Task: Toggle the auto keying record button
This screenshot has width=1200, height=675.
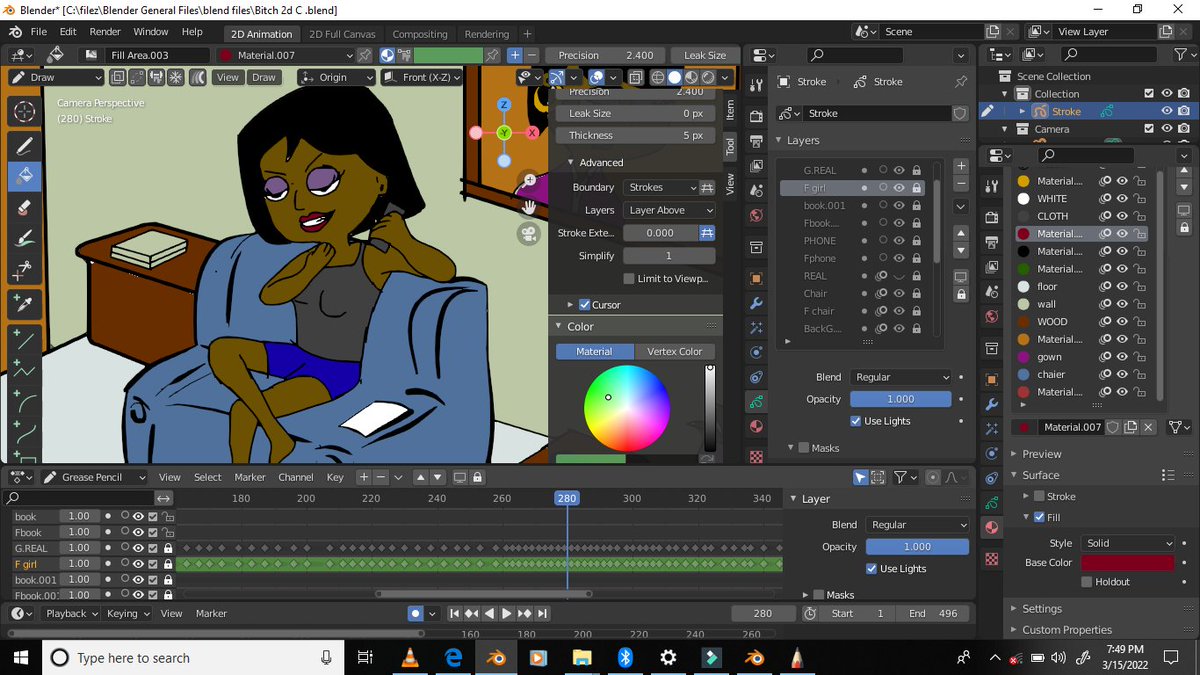Action: pos(415,613)
